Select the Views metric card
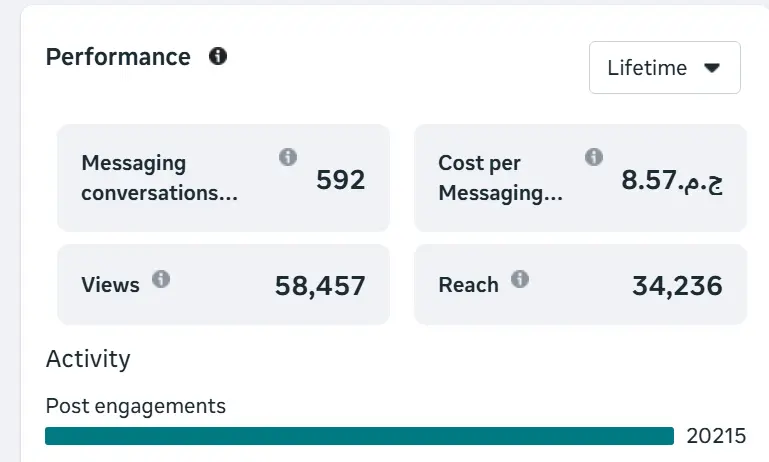769x462 pixels. [x=223, y=285]
